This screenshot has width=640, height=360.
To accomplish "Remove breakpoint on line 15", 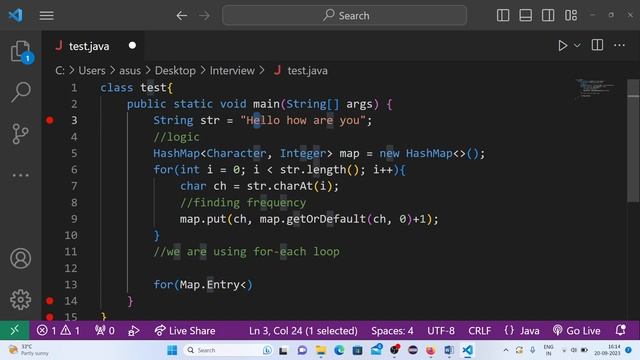I will pos(50,317).
